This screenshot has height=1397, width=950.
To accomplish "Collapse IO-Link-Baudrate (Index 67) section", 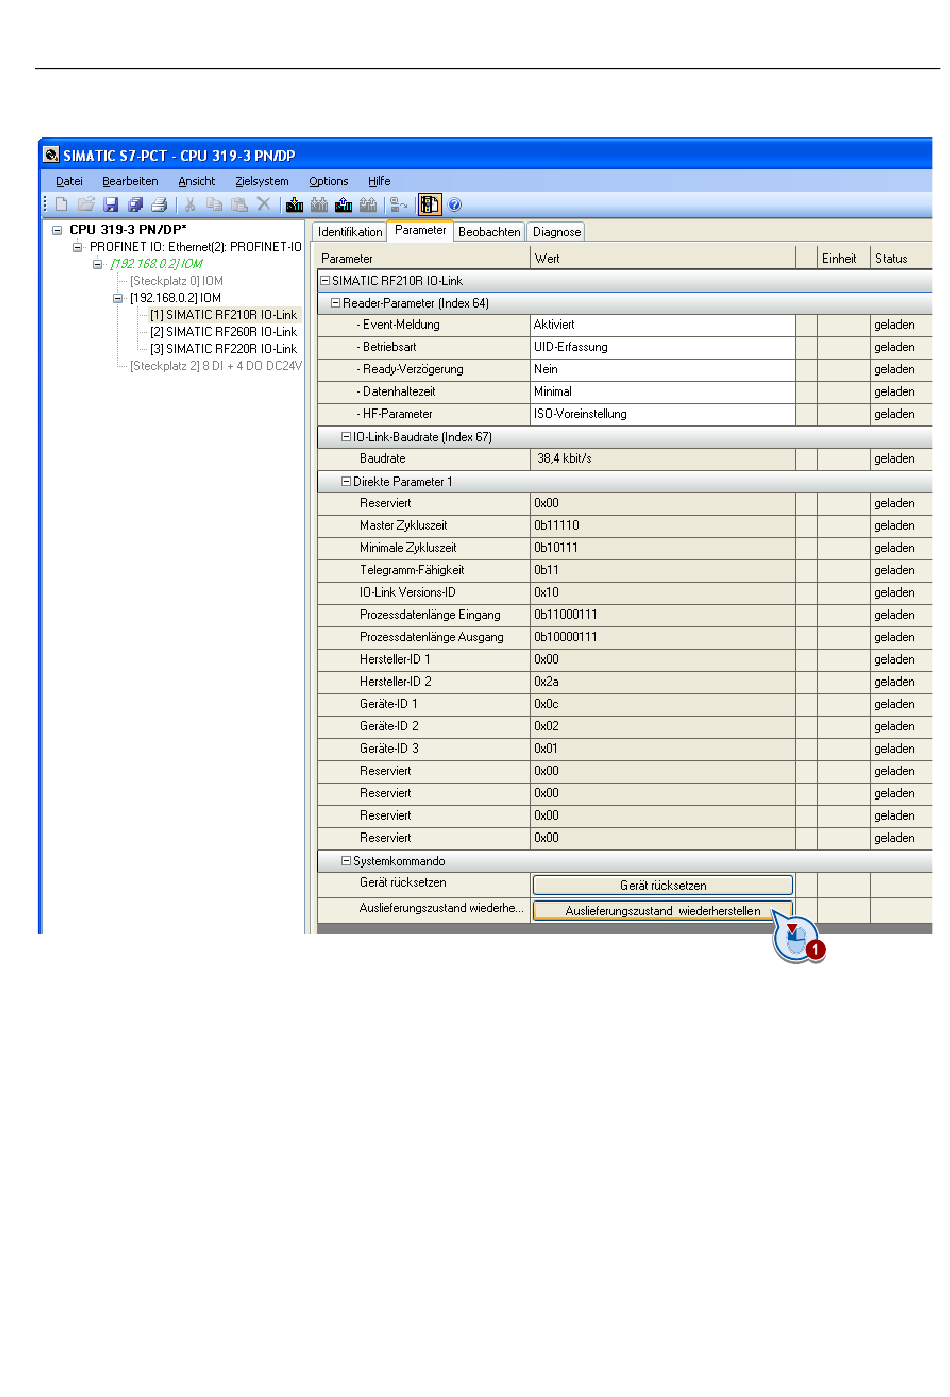I will point(346,437).
